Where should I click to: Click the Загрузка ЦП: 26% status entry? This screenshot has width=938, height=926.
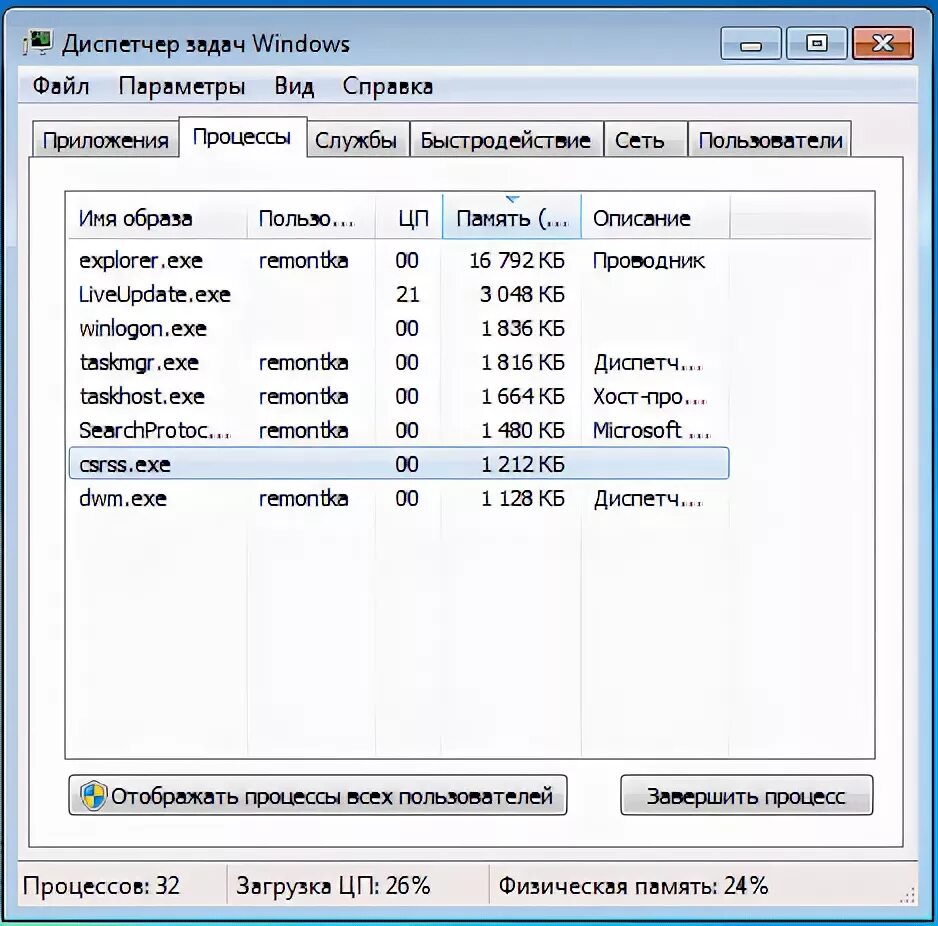[x=333, y=885]
